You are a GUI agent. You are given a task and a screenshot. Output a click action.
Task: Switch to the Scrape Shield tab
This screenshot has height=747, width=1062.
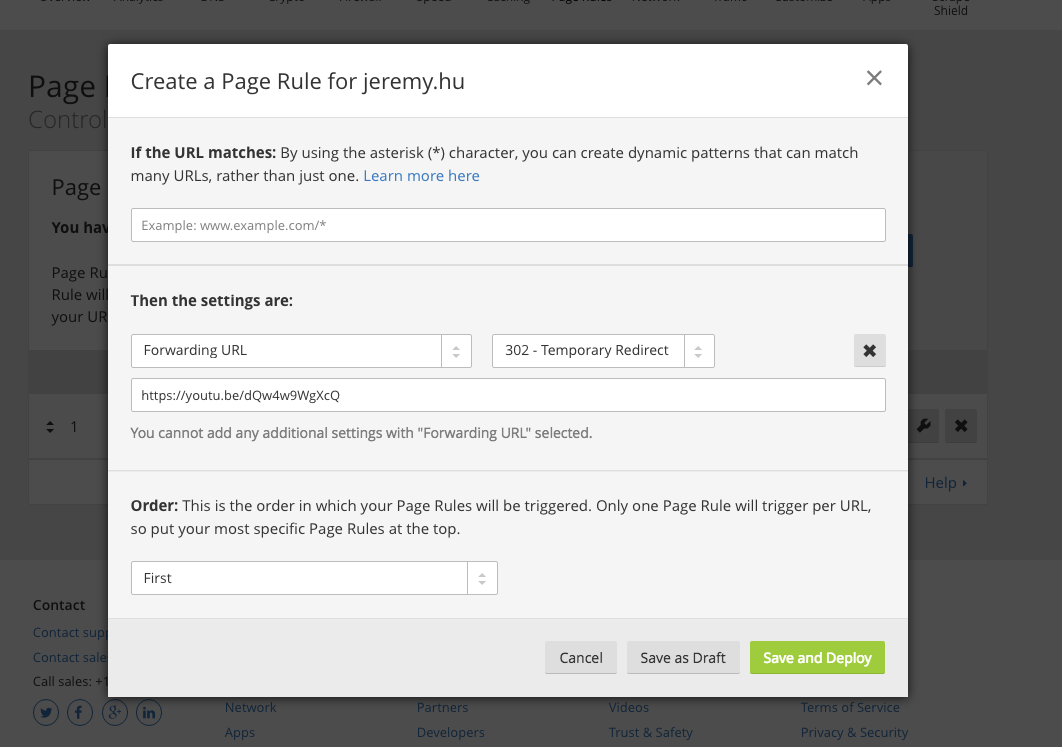950,8
